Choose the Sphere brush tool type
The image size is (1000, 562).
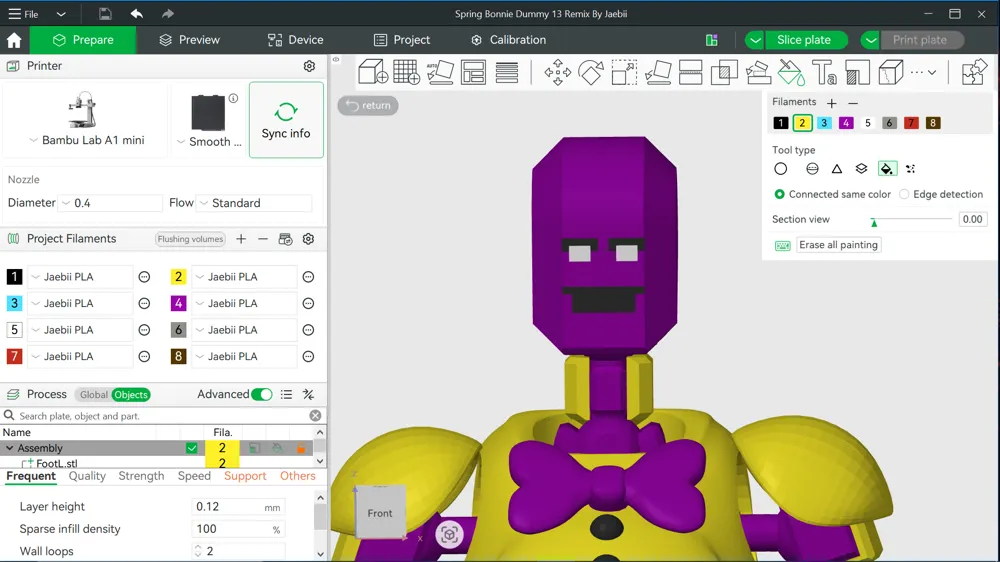coord(812,169)
